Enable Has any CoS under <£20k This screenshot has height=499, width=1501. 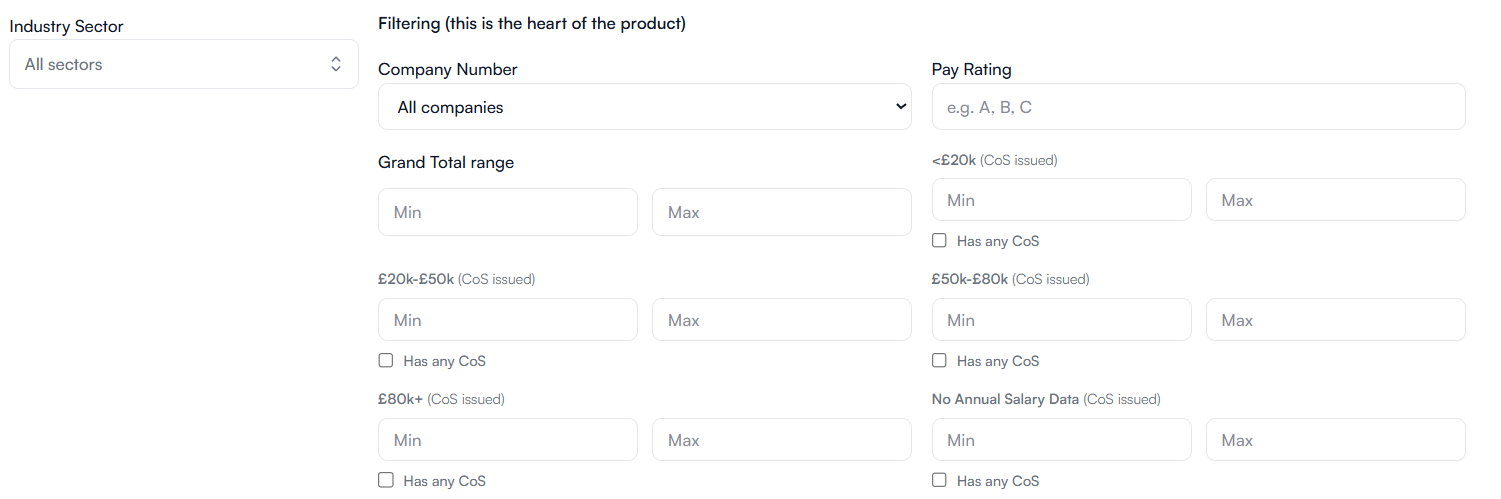pos(939,241)
